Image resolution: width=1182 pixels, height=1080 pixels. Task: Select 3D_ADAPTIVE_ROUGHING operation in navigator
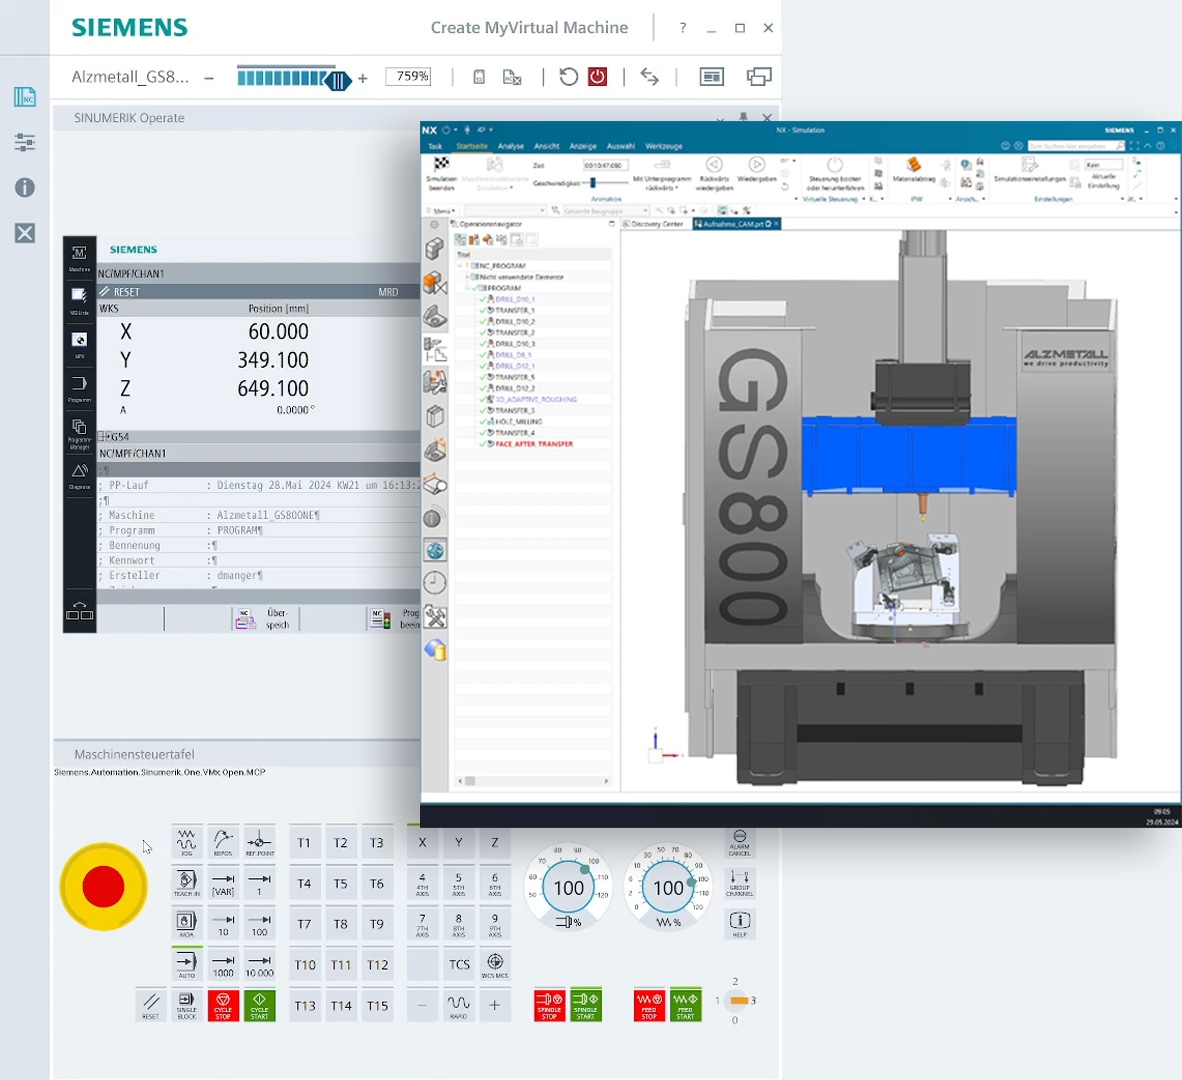536,399
